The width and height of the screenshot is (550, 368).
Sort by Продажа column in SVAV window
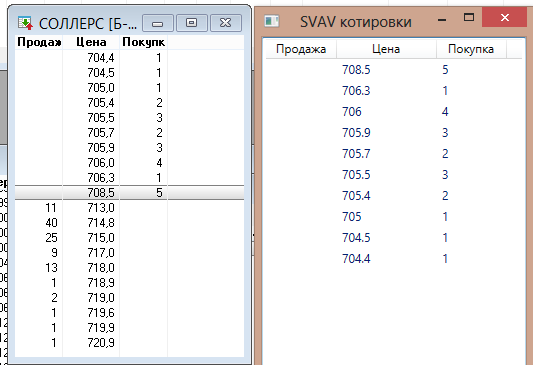point(301,49)
